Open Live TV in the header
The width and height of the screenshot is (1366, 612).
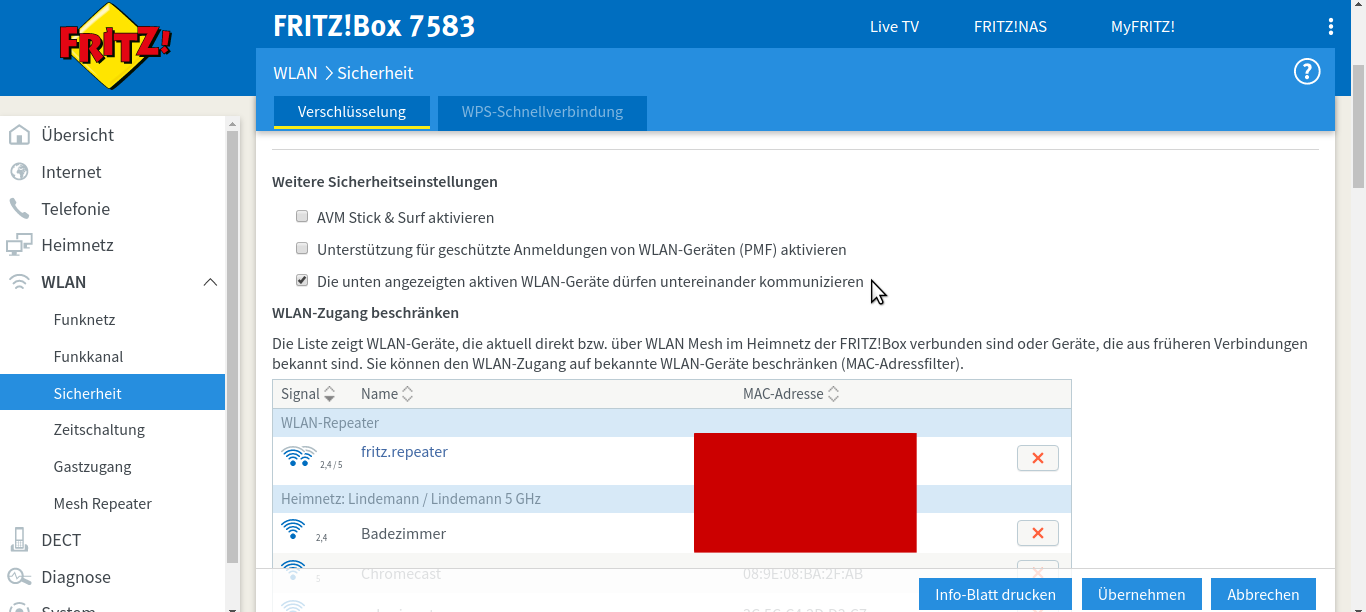(x=894, y=27)
